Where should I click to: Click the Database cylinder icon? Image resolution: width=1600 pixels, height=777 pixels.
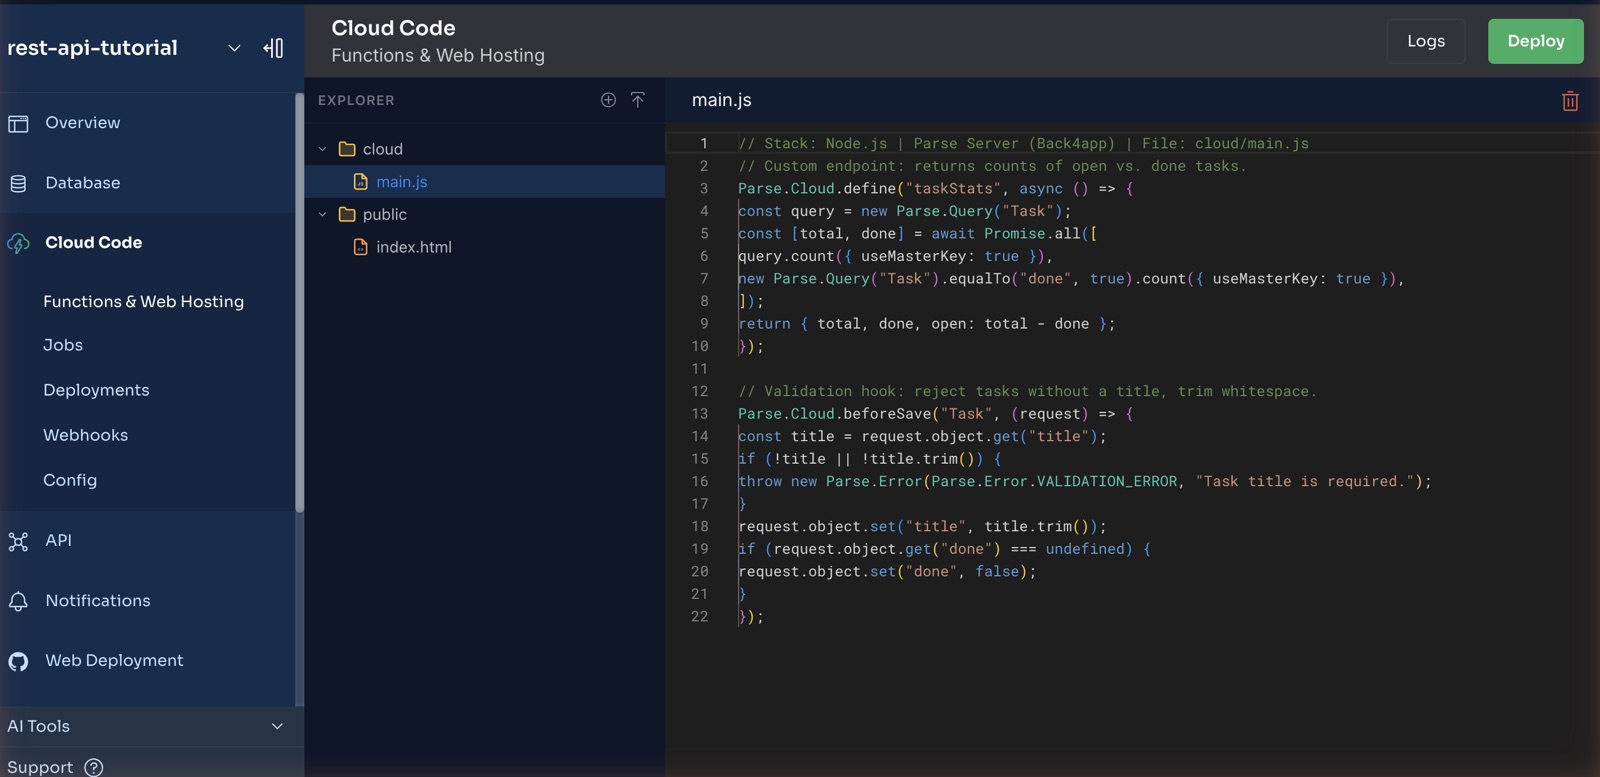coord(18,183)
